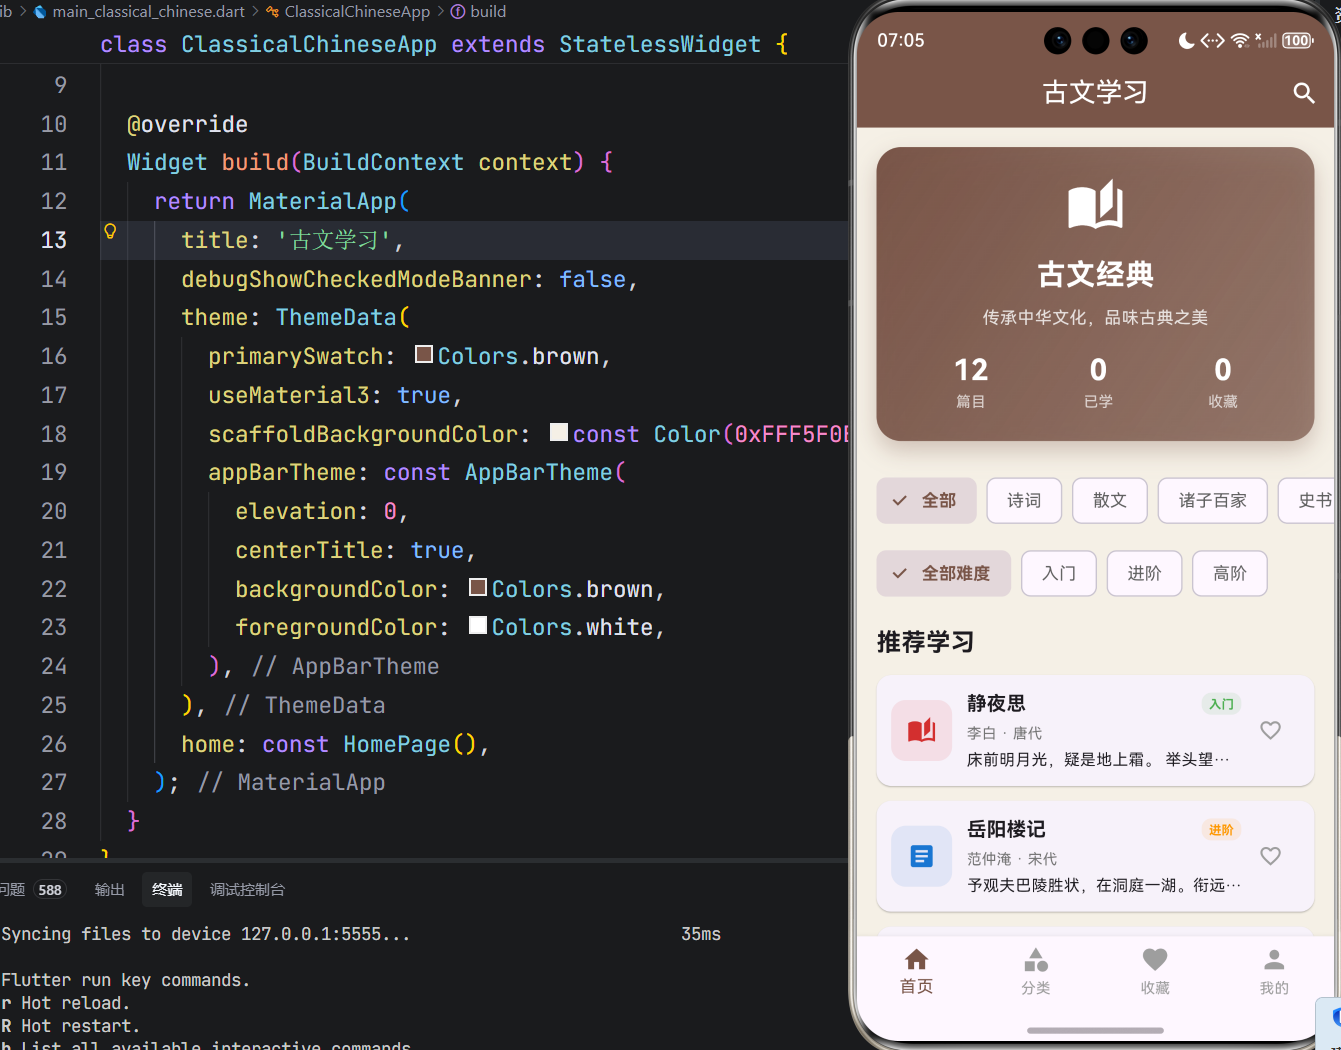Select the 全部 category chip
This screenshot has width=1341, height=1050.
pyautogui.click(x=926, y=500)
